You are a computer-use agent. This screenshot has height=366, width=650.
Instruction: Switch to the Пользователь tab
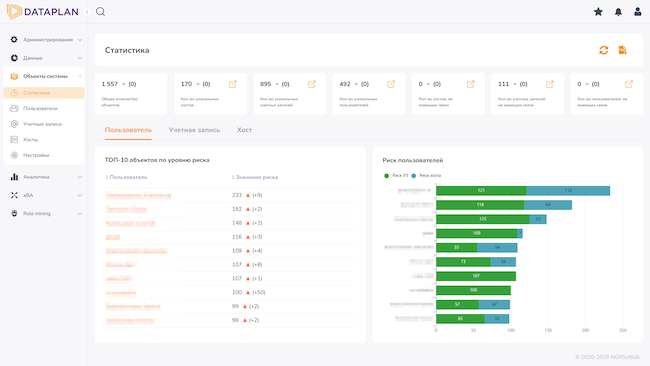coord(128,130)
